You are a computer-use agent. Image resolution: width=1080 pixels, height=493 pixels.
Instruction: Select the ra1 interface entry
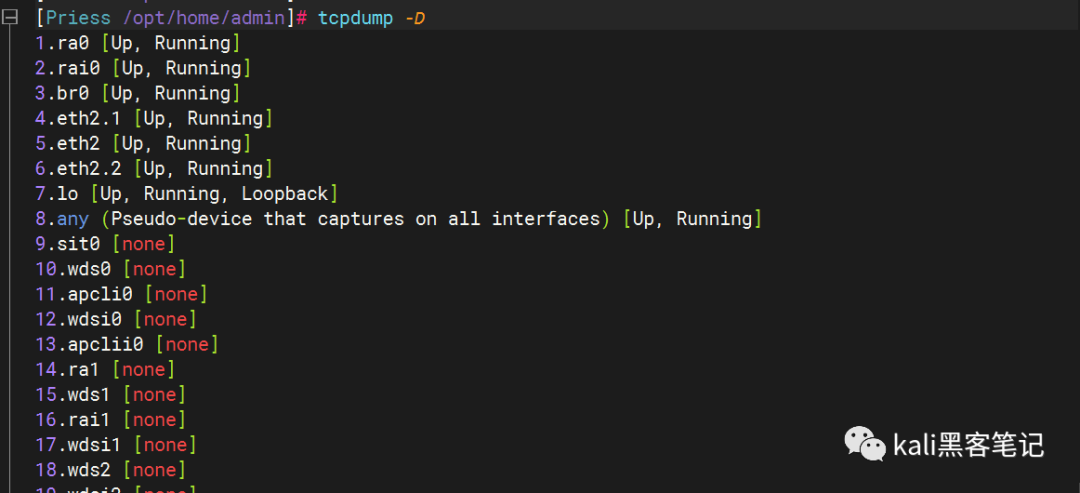coord(105,370)
